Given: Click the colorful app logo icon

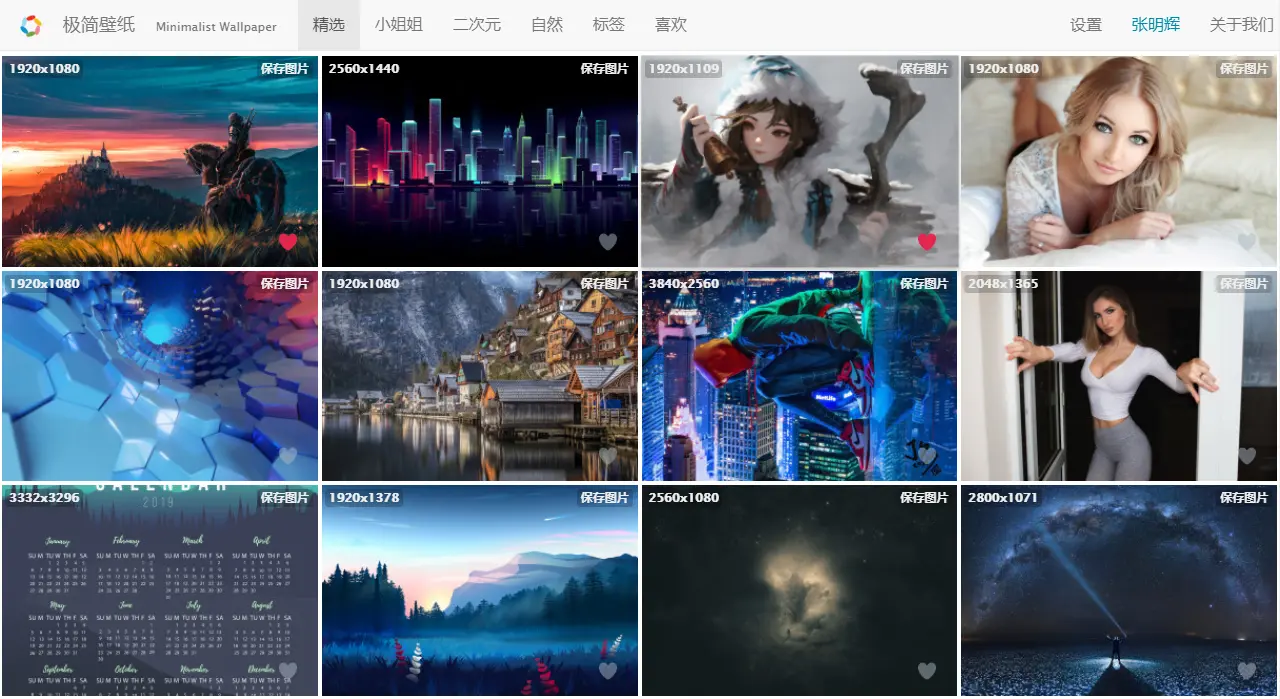Looking at the screenshot, I should pyautogui.click(x=31, y=26).
